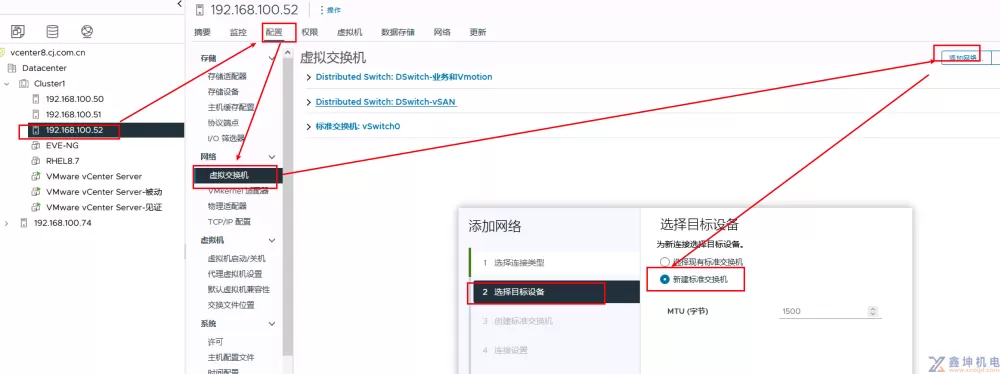Open 默认虚拟机兼容性 settings item
Viewport: 1000px width, 374px height.
(x=238, y=290)
